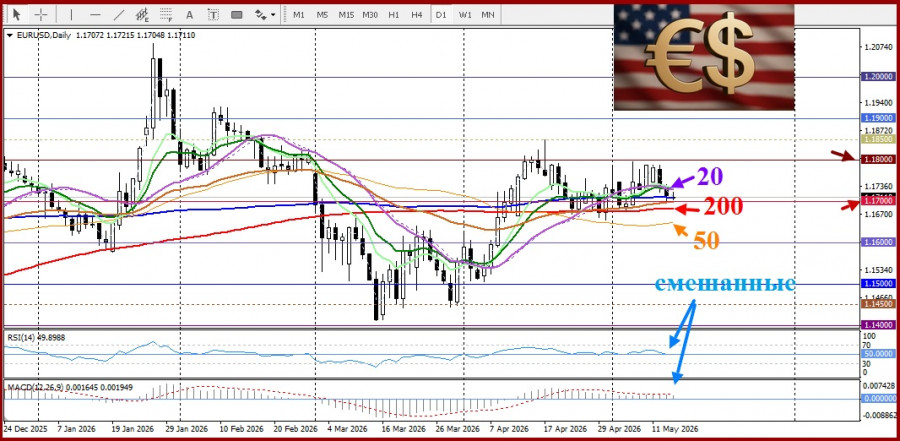The height and width of the screenshot is (441, 900).
Task: Click the 1.15340 price axis value
Action: [879, 269]
